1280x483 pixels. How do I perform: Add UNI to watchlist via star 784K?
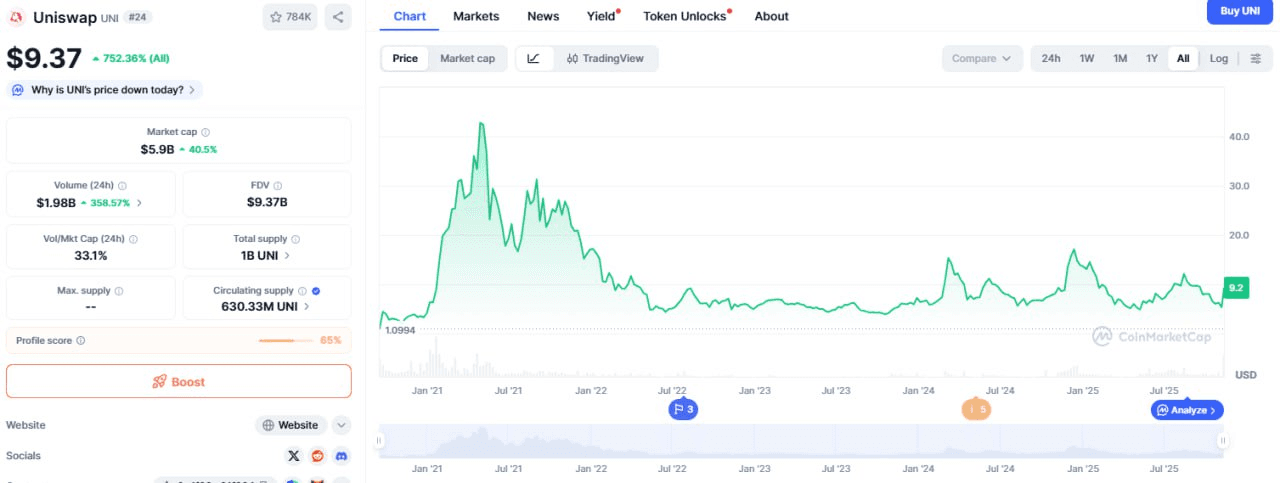pos(290,17)
